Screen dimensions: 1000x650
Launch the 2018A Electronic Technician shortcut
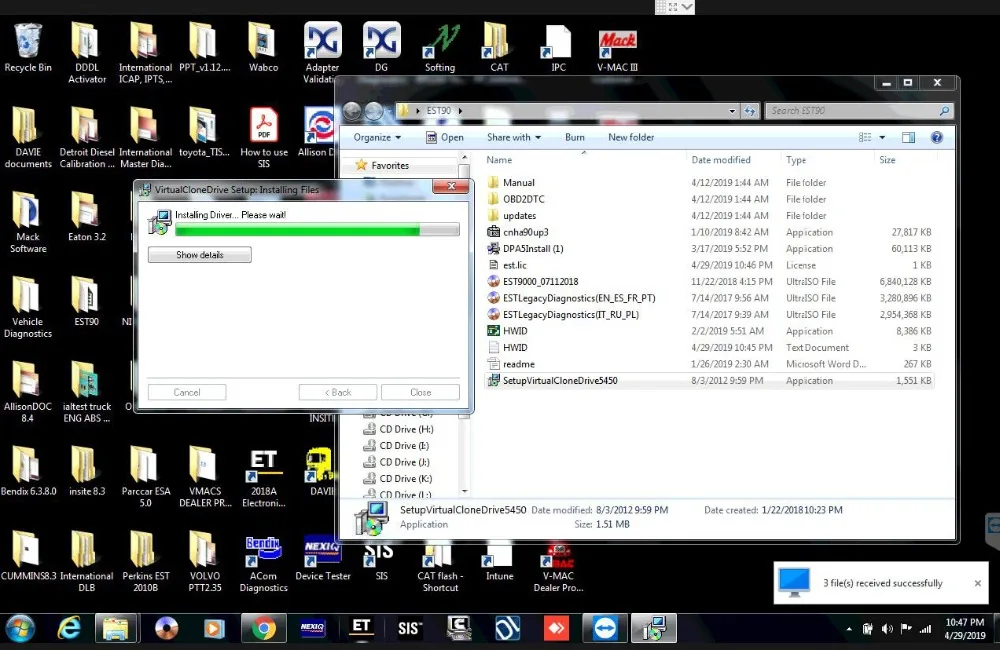tap(263, 477)
